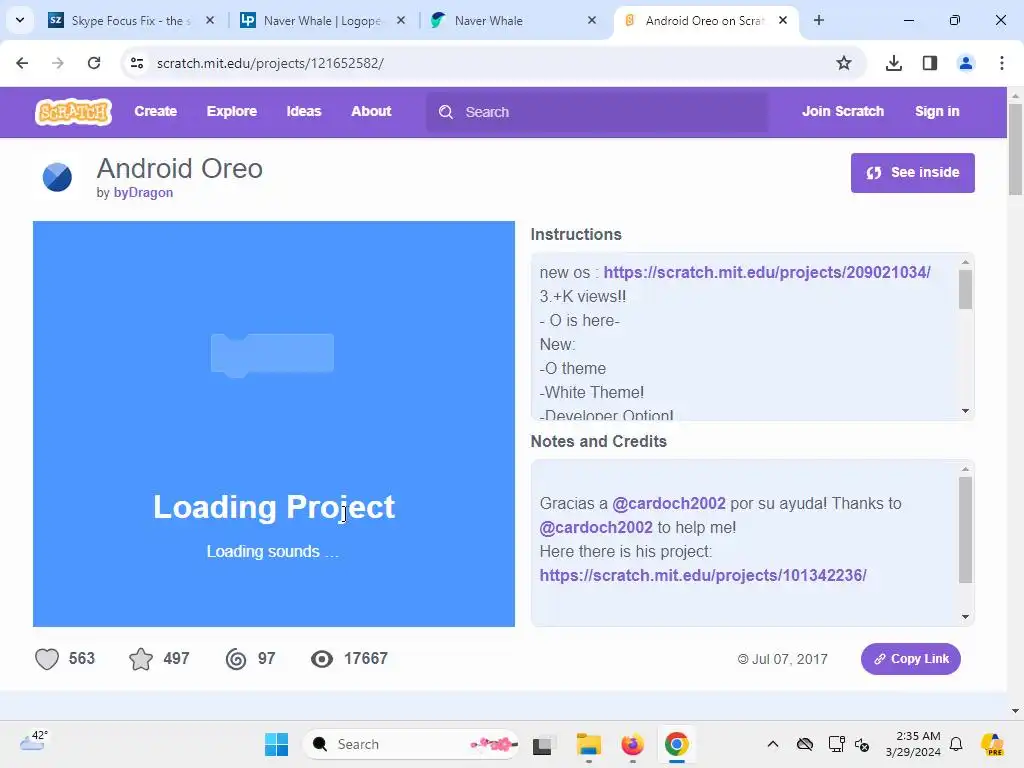Open a new browser tab

(819, 20)
